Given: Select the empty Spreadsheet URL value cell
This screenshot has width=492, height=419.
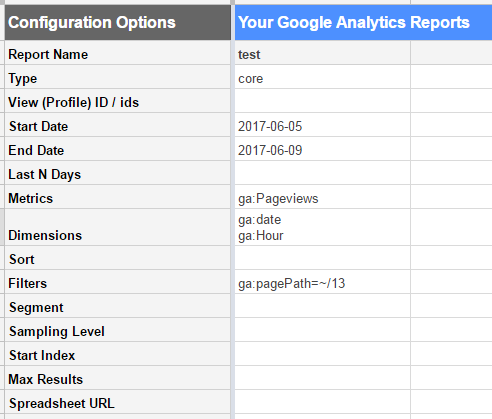Looking at the screenshot, I should pos(322,402).
